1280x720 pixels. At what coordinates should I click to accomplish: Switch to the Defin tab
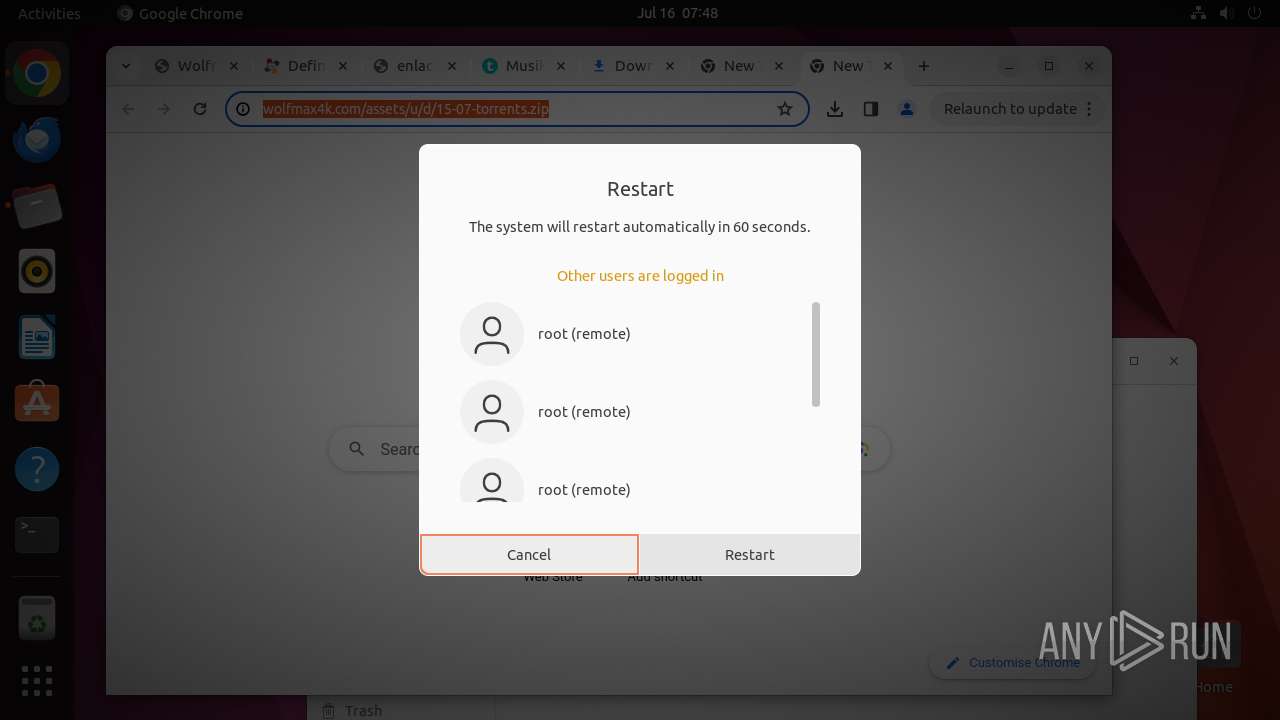(305, 66)
